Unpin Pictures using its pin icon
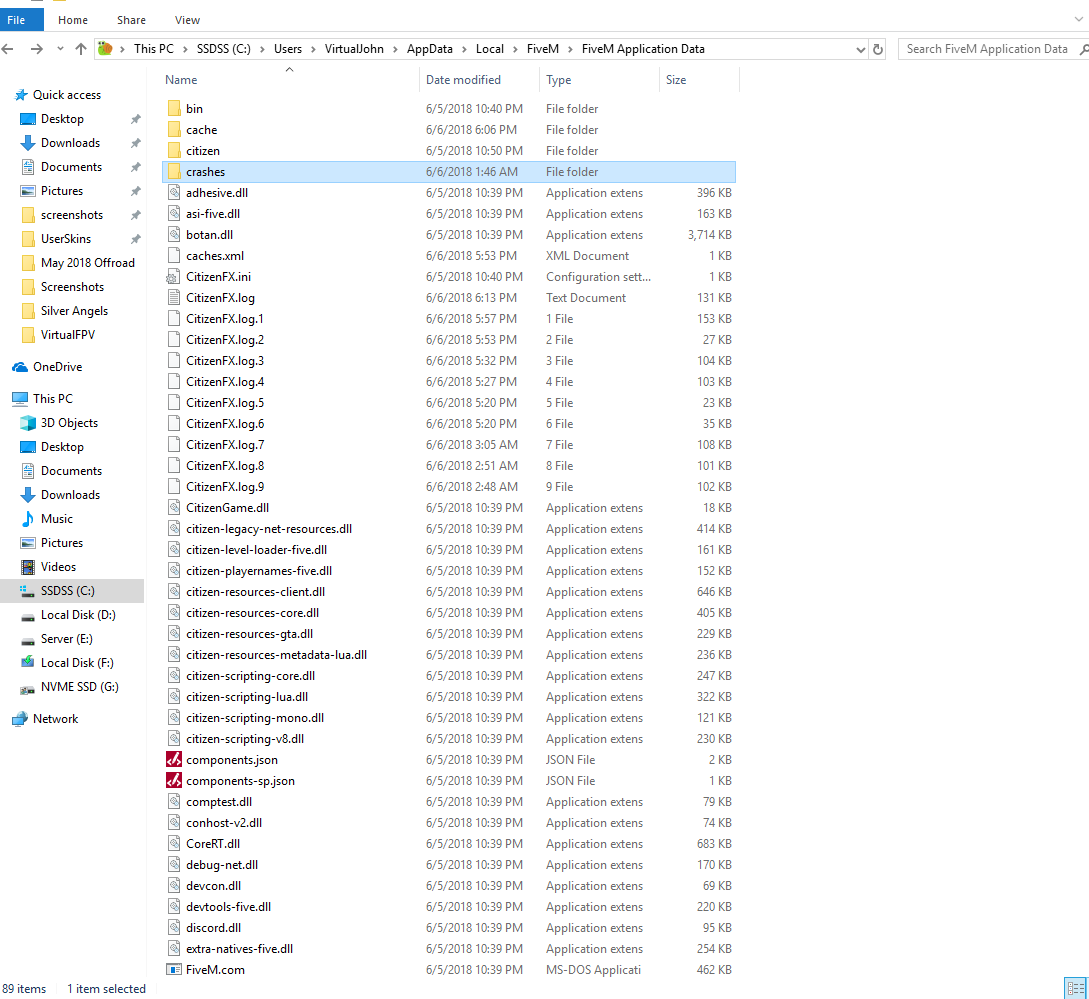 point(135,191)
